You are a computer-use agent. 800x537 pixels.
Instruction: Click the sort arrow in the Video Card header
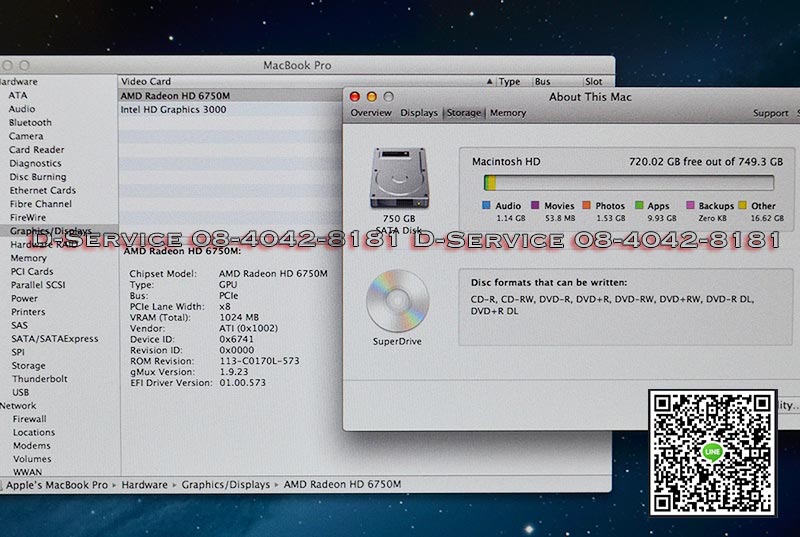[x=489, y=81]
